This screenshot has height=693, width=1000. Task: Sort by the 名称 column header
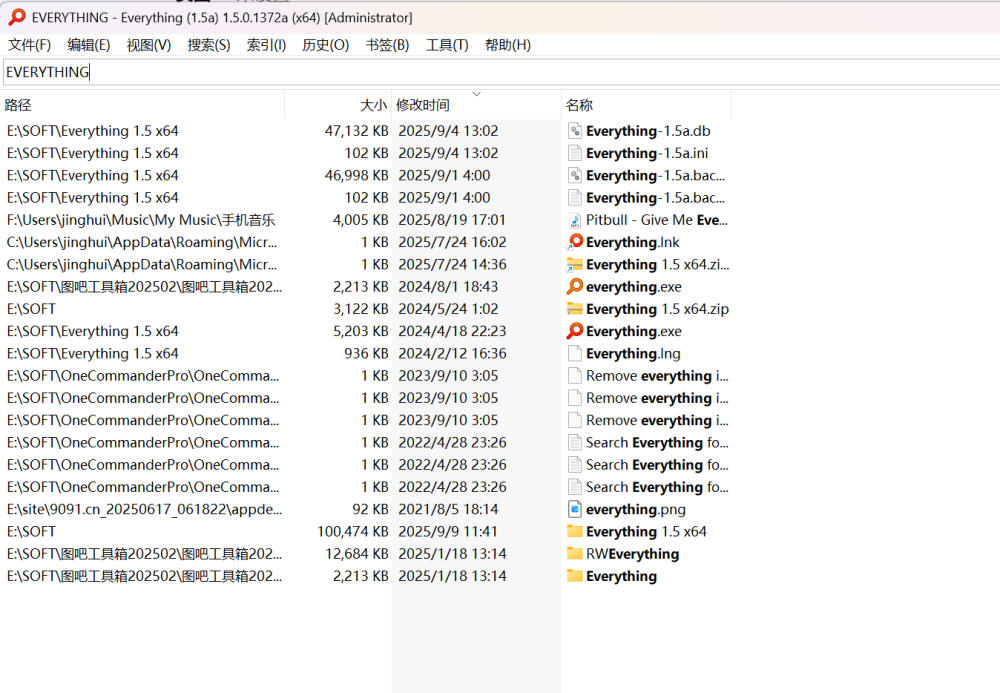click(646, 105)
